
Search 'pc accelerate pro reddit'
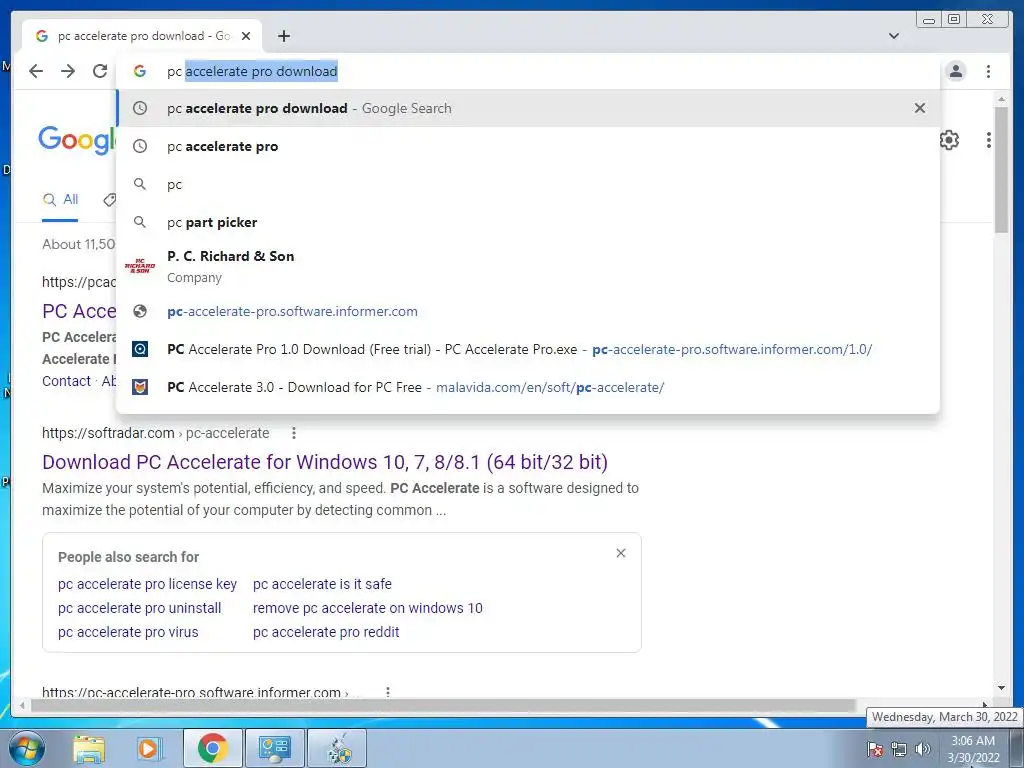pos(326,632)
